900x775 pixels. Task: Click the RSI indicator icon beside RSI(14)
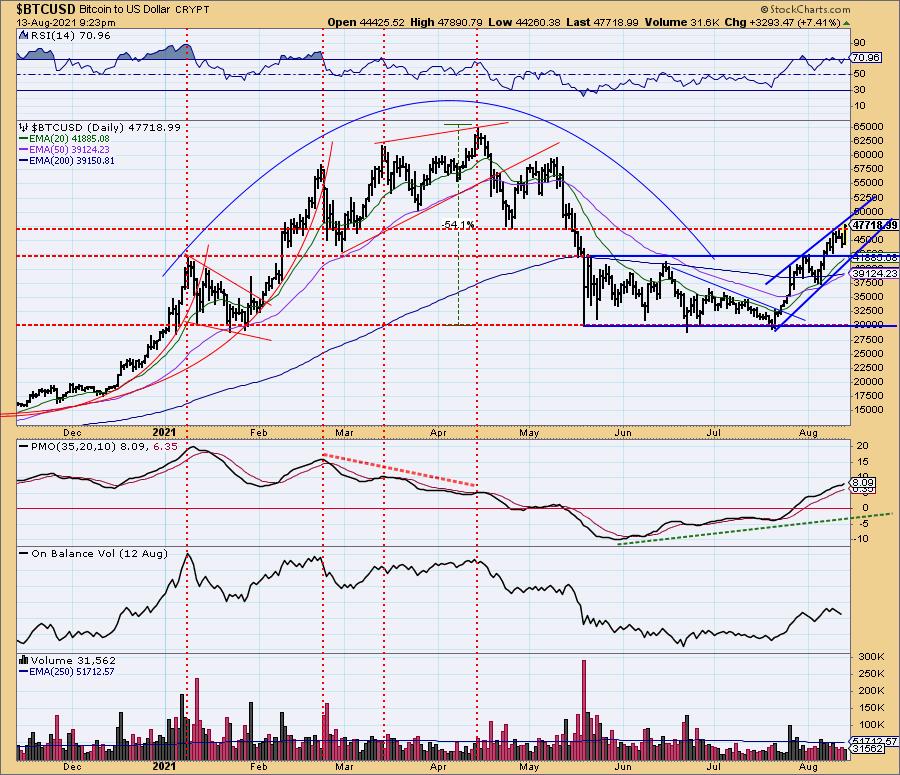24,36
